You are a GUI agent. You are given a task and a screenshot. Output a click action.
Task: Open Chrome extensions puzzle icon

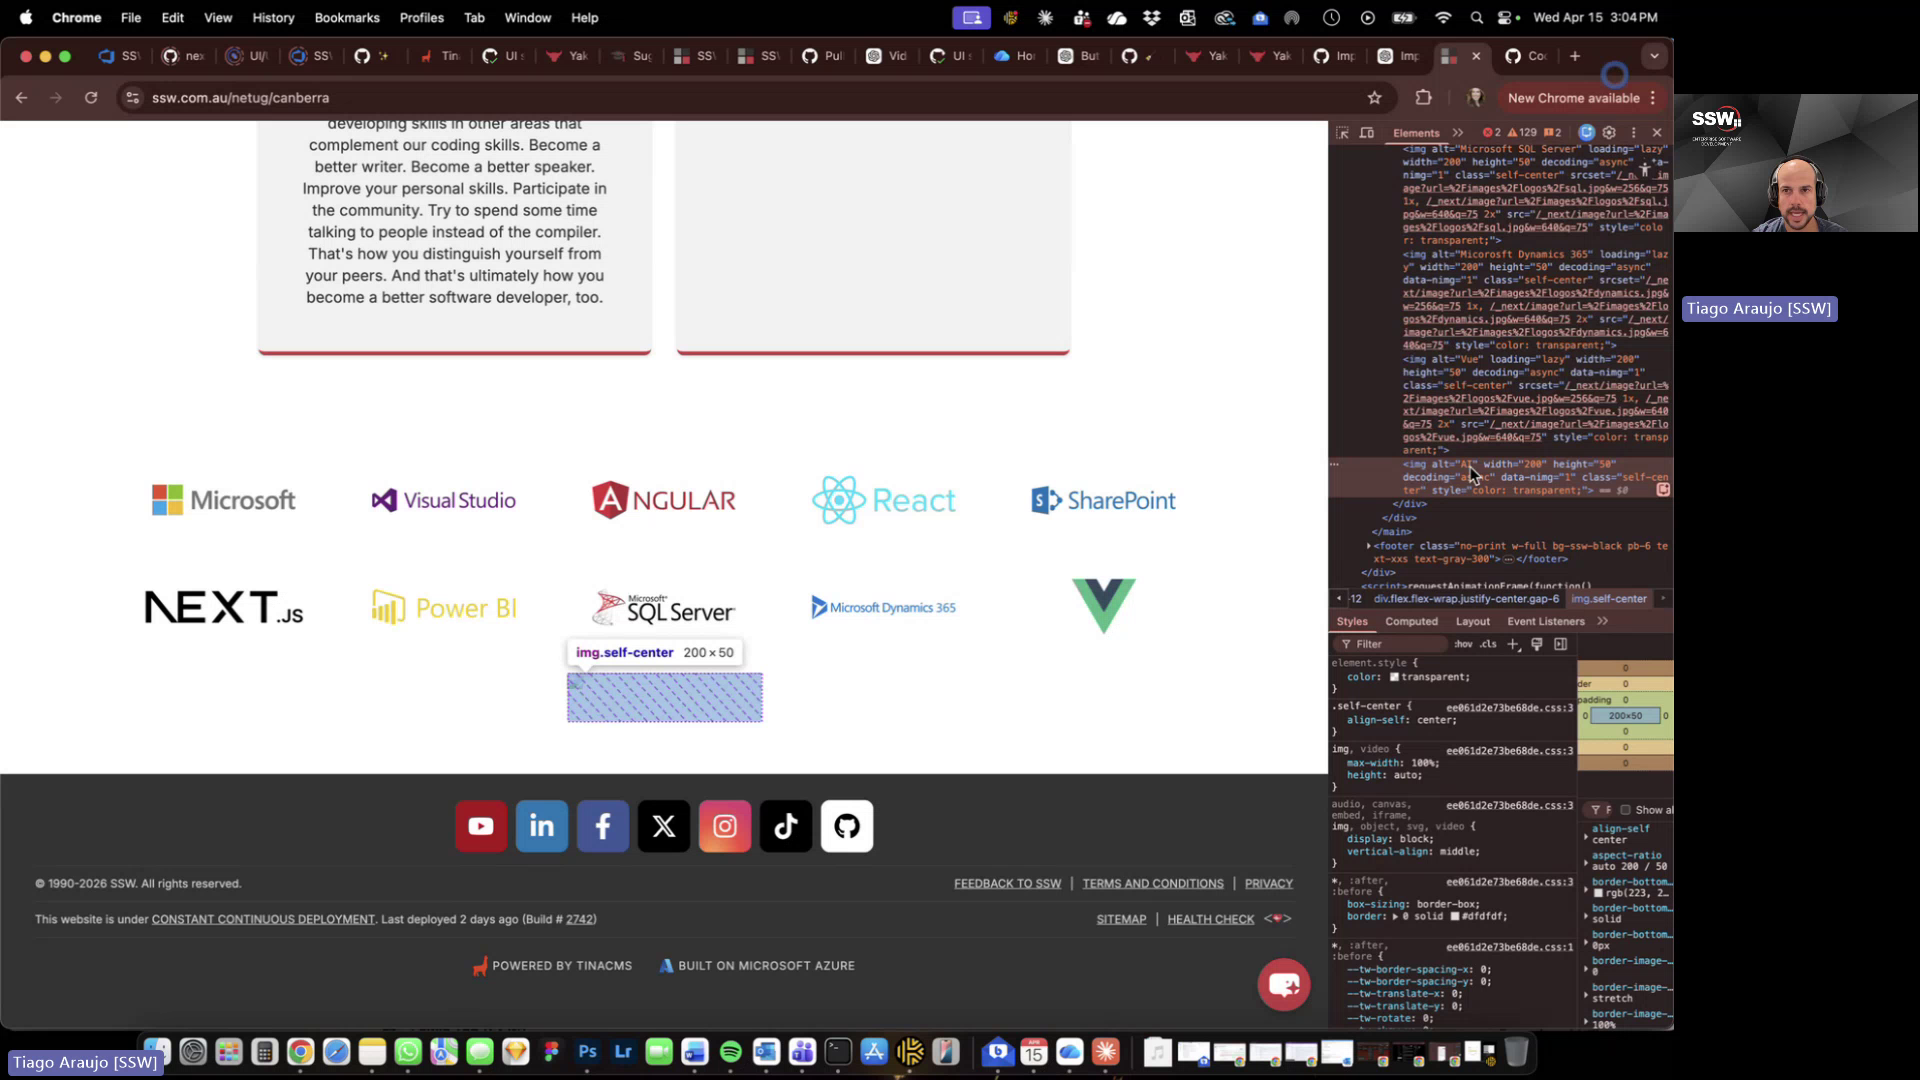1424,98
